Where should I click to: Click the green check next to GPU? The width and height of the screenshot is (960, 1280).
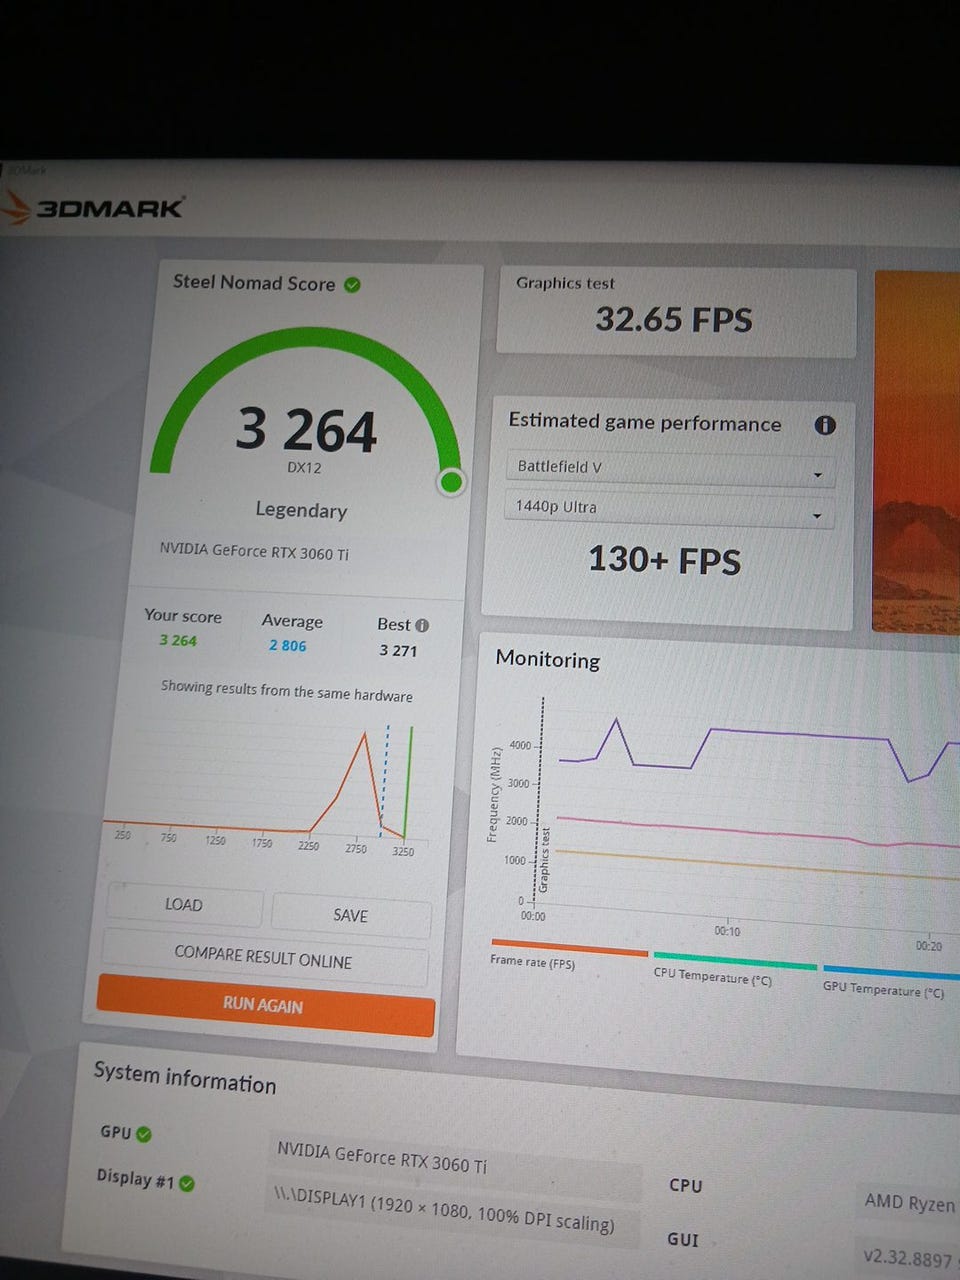(144, 1134)
